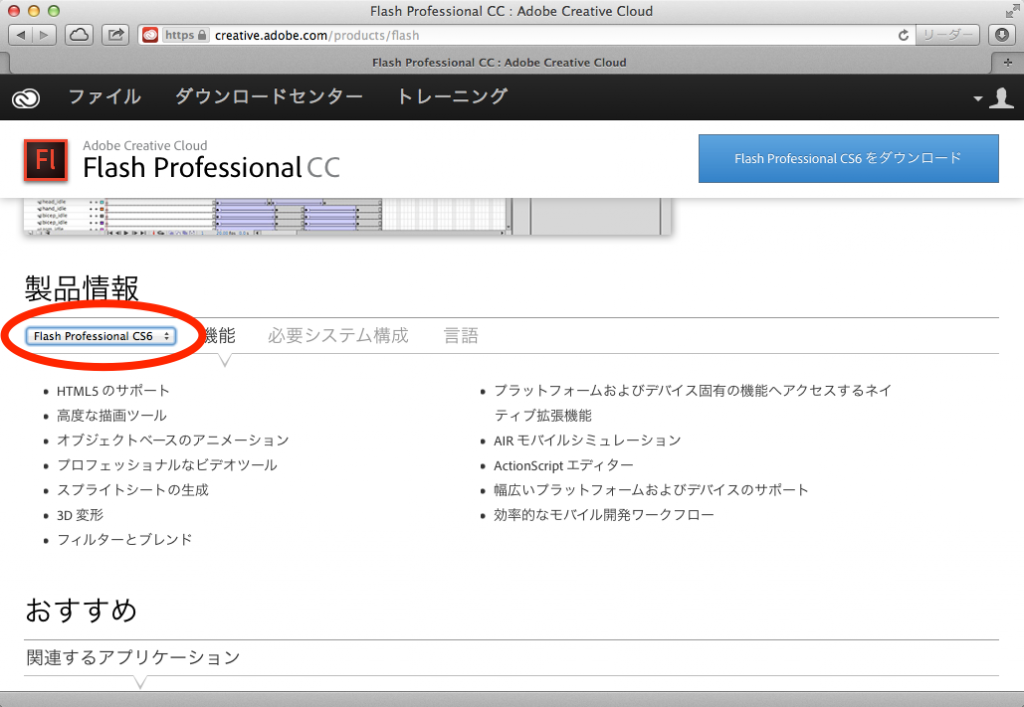Click the Creative Cloud logo in the navigation bar
Screen dimensions: 1024x707
coord(25,97)
